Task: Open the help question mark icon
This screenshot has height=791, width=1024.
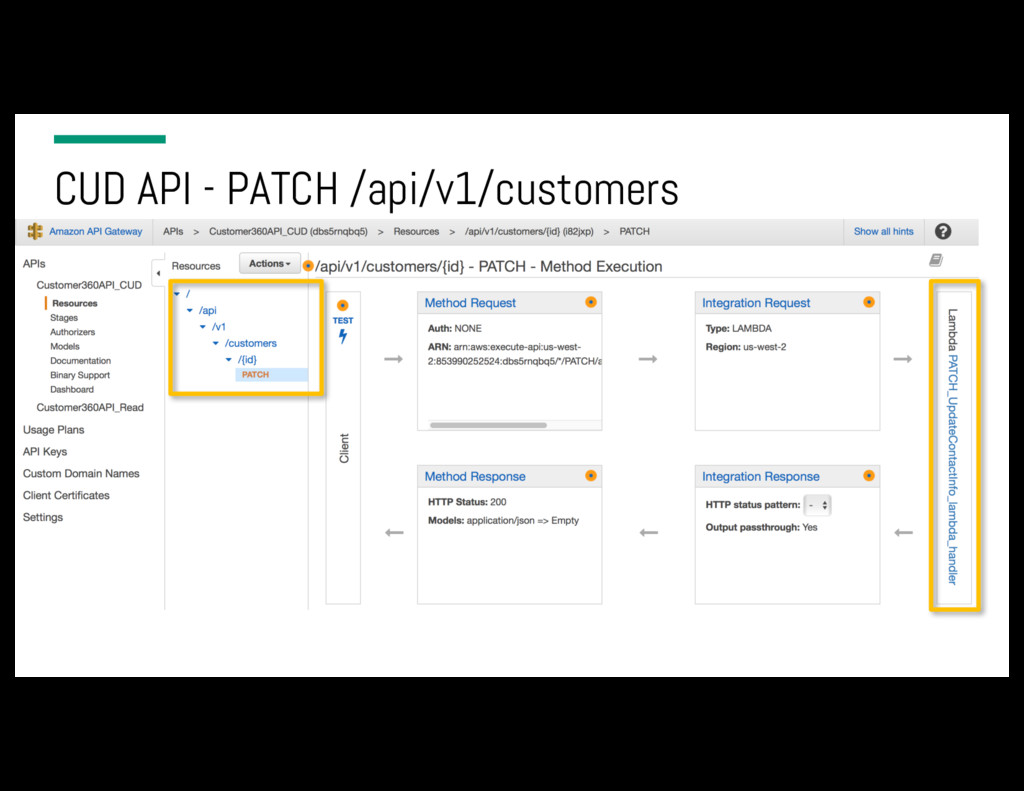Action: (x=942, y=231)
